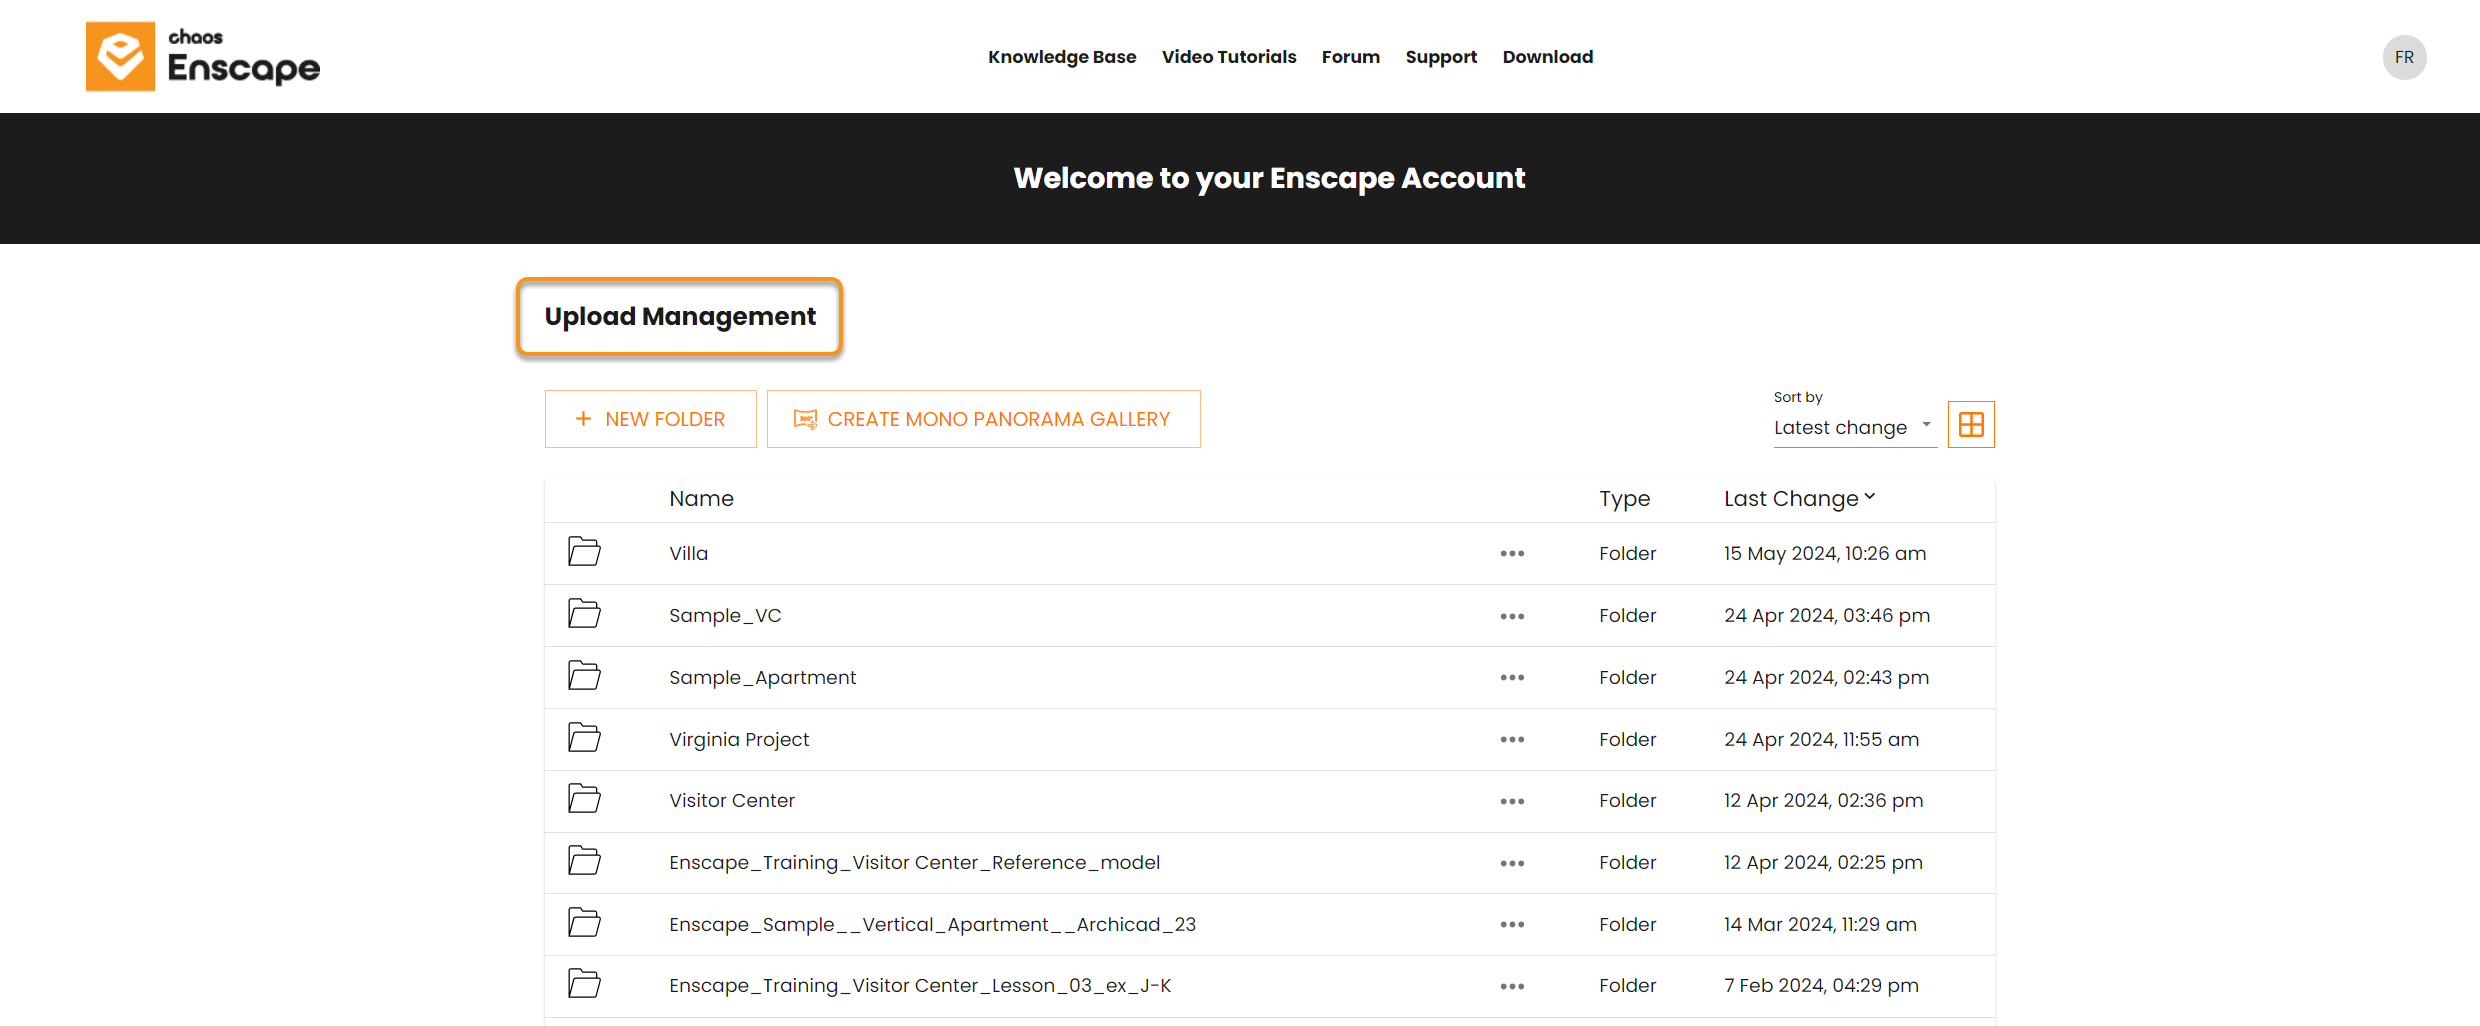Click the Virginia Project folder icon

584,738
